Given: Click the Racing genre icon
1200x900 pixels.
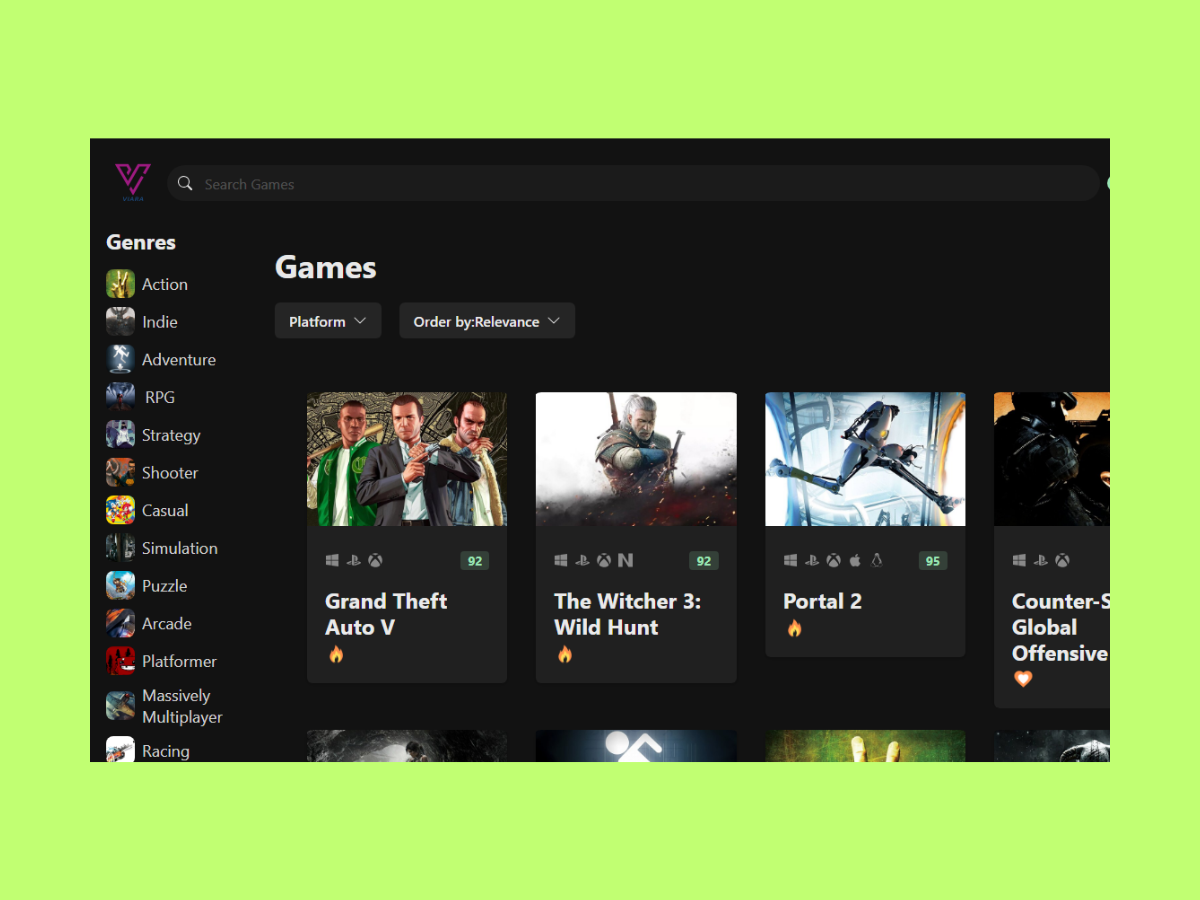Looking at the screenshot, I should pyautogui.click(x=120, y=749).
